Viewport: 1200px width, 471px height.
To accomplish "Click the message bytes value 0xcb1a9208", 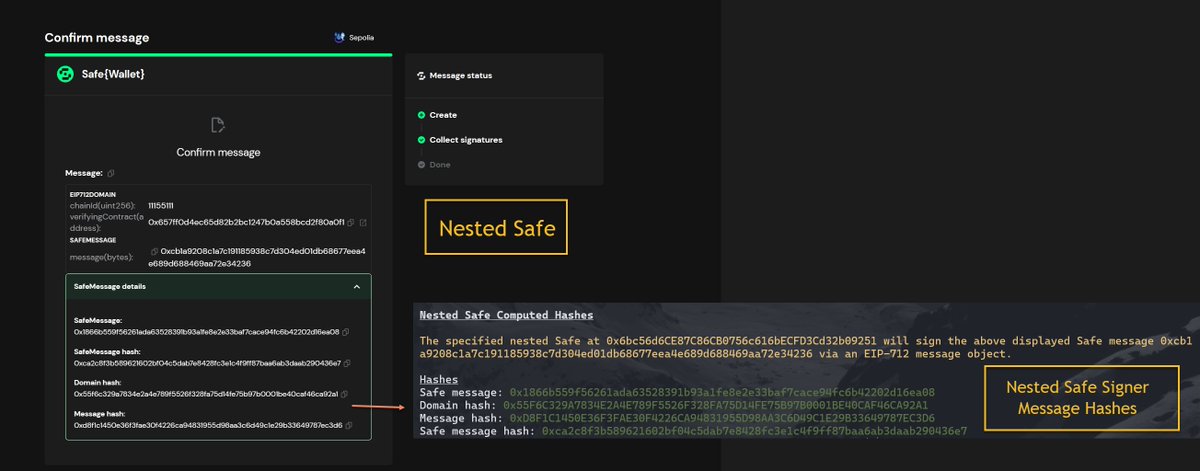I will [257, 257].
